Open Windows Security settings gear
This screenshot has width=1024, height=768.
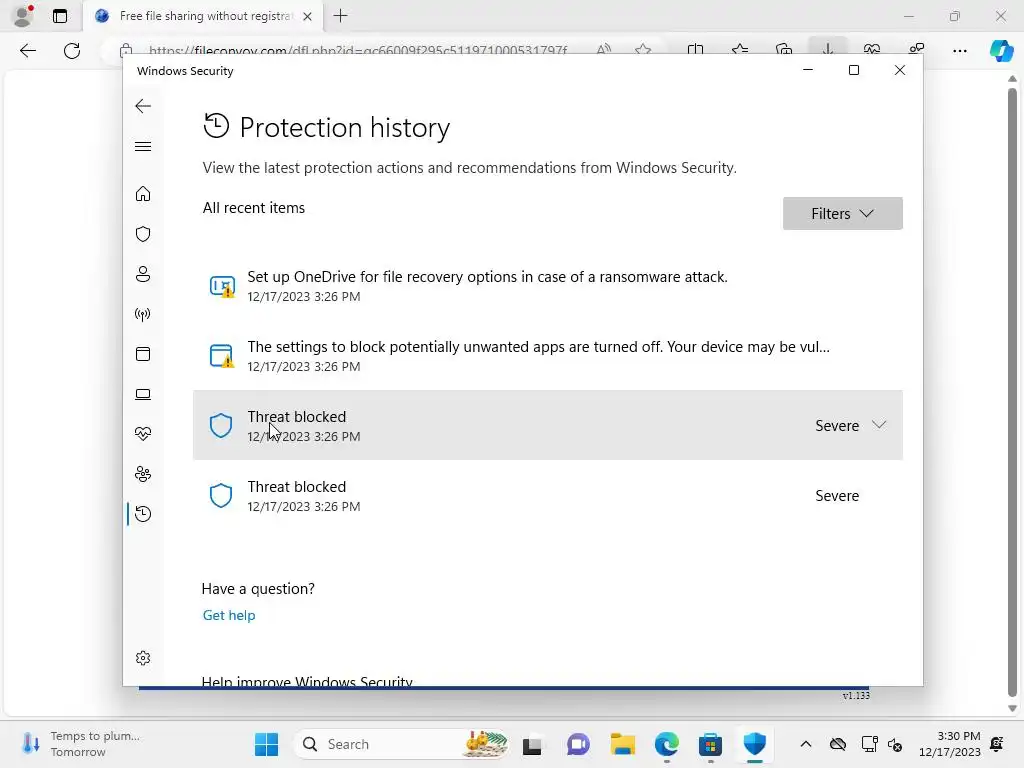(x=143, y=658)
